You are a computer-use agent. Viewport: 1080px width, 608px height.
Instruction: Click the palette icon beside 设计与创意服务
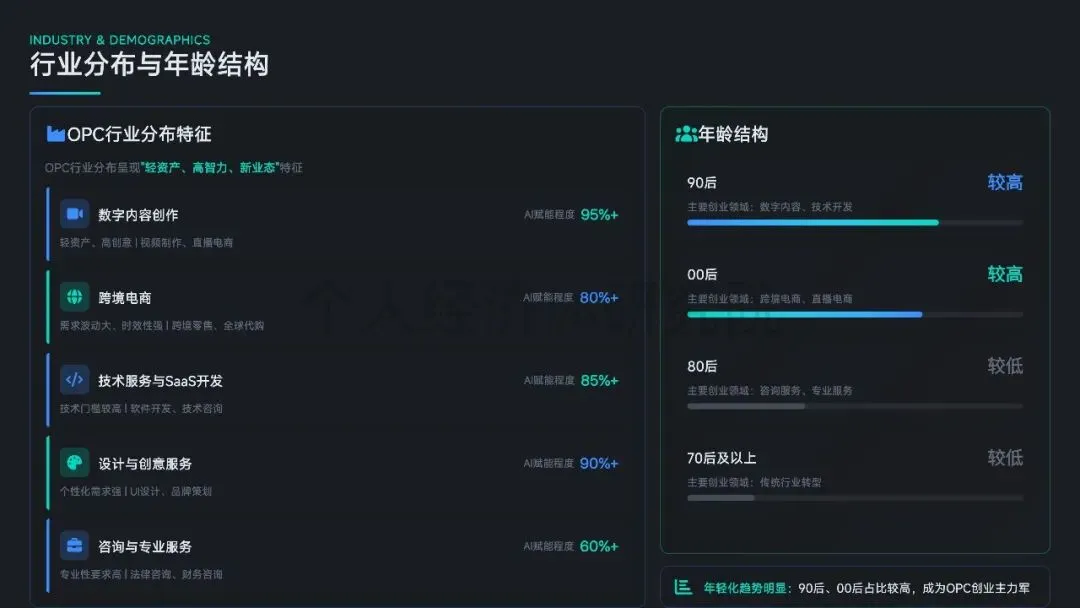tap(74, 463)
